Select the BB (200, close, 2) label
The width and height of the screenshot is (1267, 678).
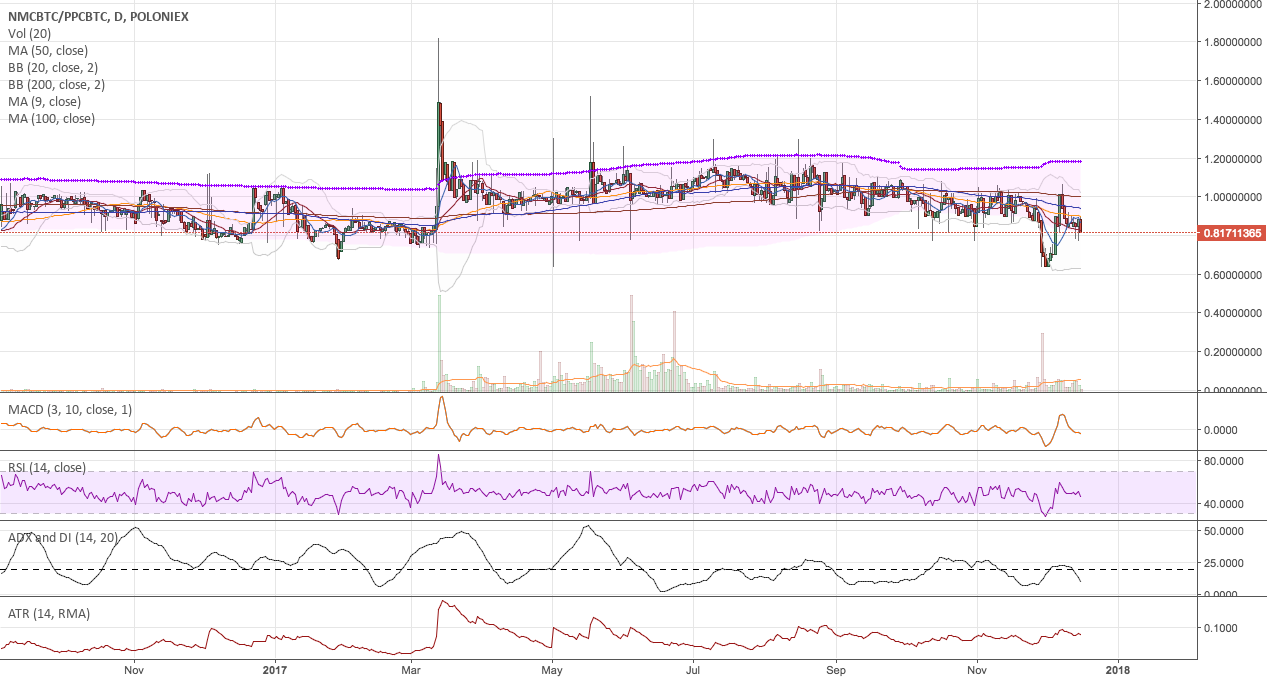tap(57, 85)
